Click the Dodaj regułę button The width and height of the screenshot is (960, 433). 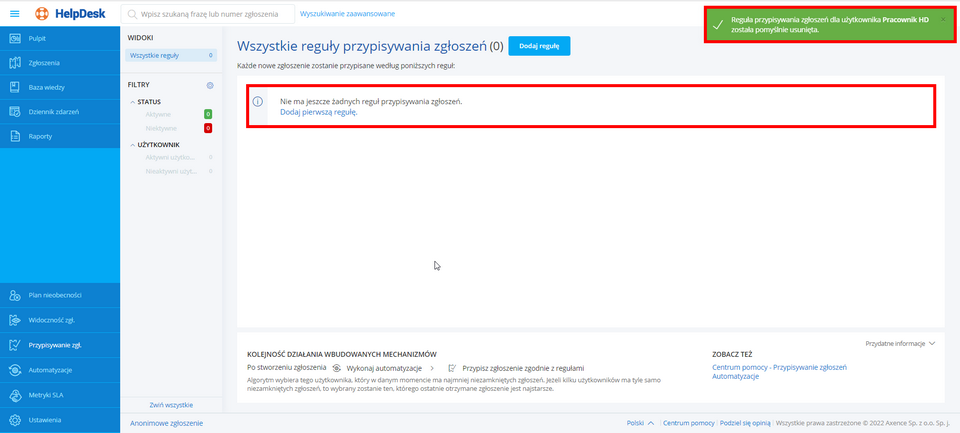click(539, 46)
